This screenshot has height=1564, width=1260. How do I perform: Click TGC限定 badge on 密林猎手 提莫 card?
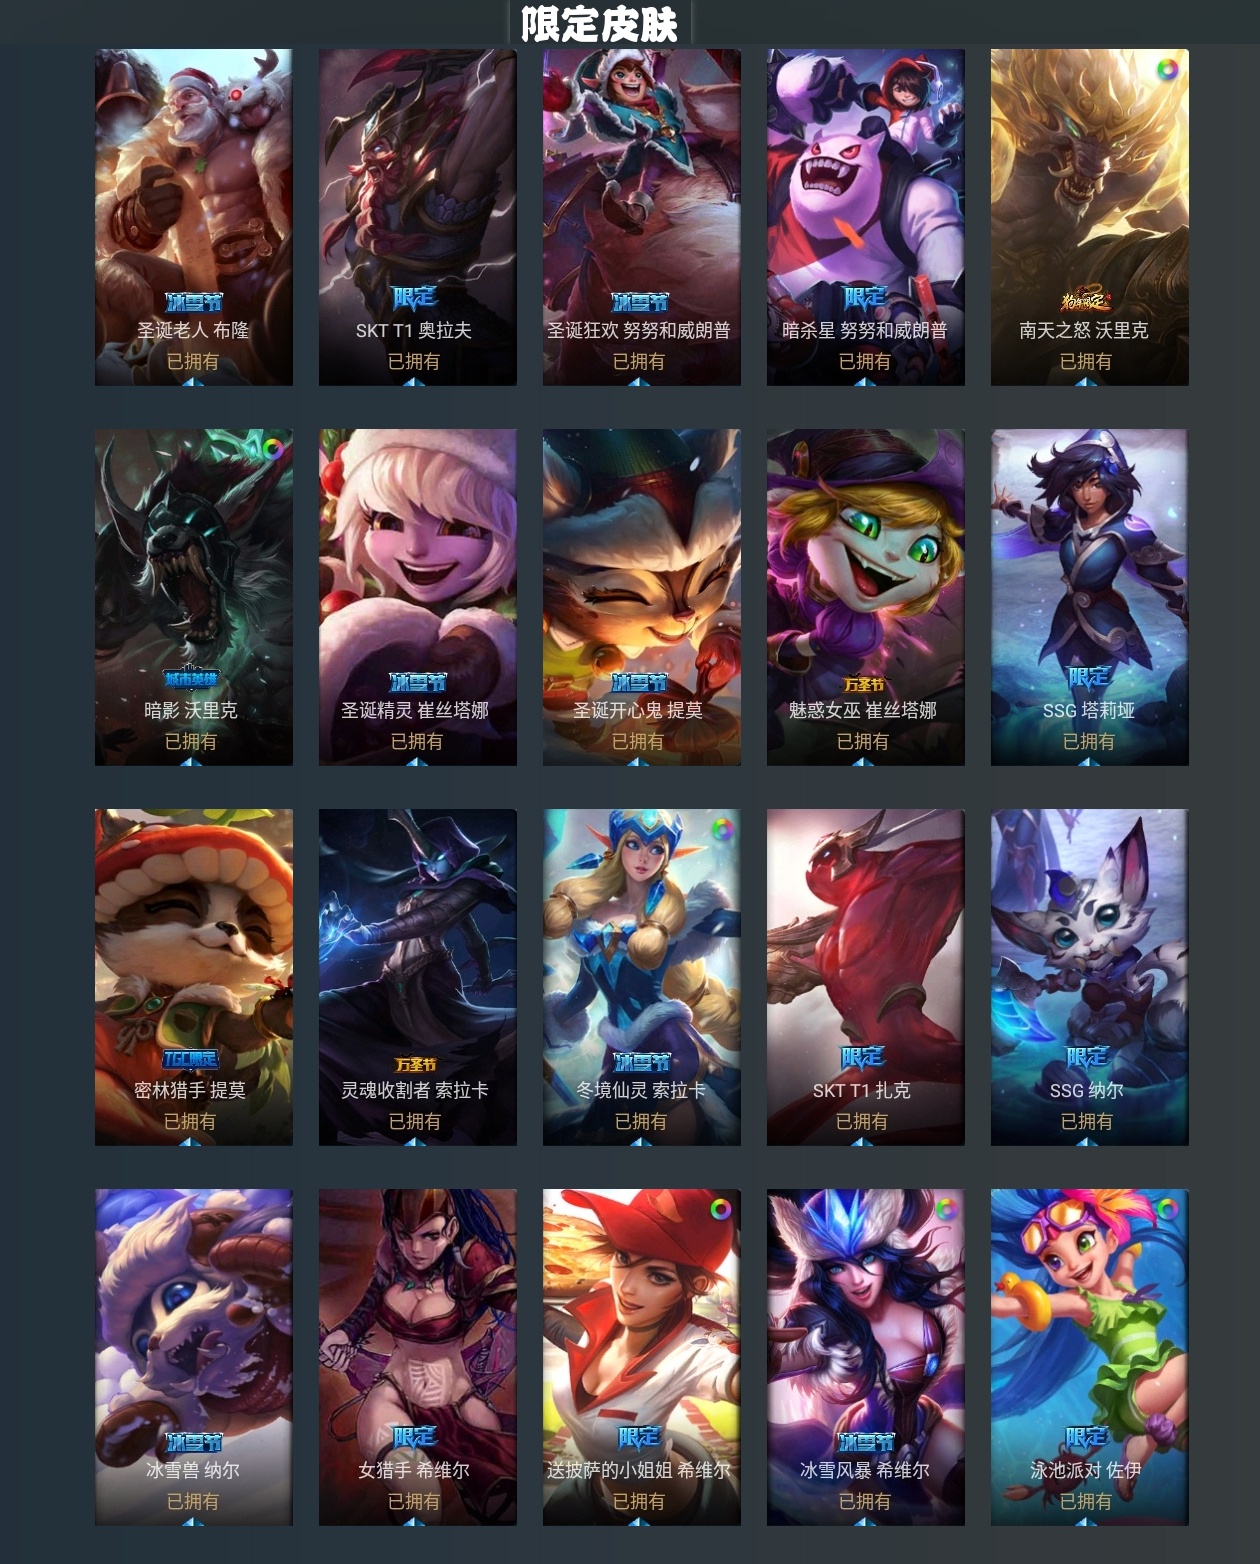tap(191, 1060)
